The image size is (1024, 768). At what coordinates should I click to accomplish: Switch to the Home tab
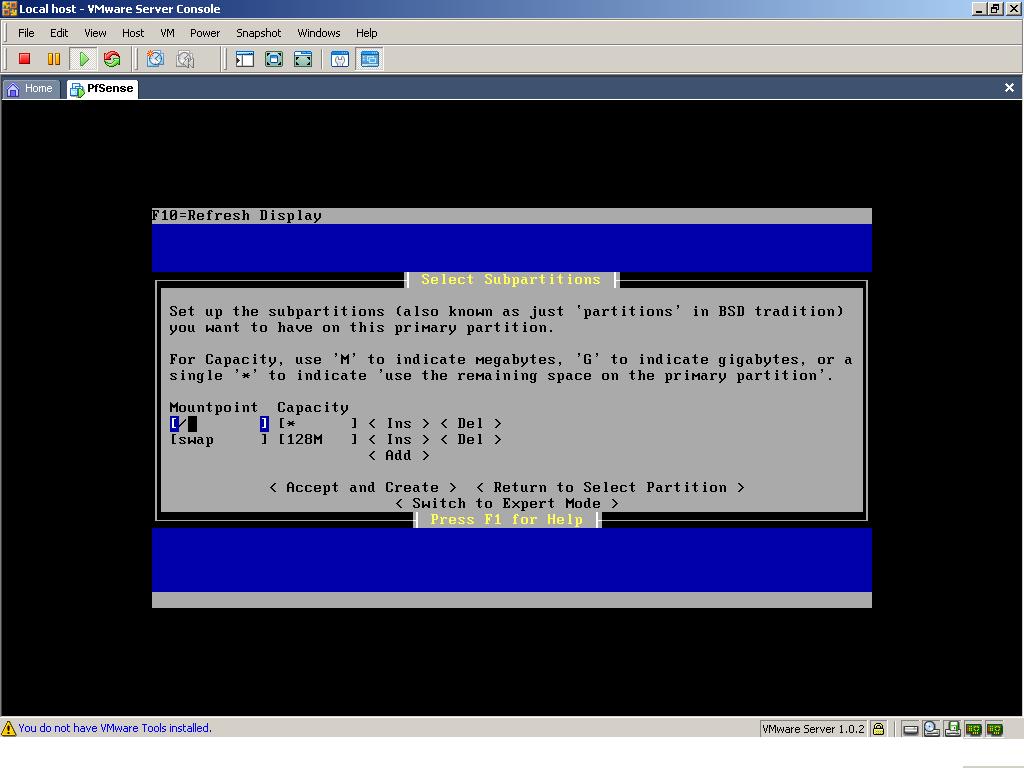(x=31, y=88)
